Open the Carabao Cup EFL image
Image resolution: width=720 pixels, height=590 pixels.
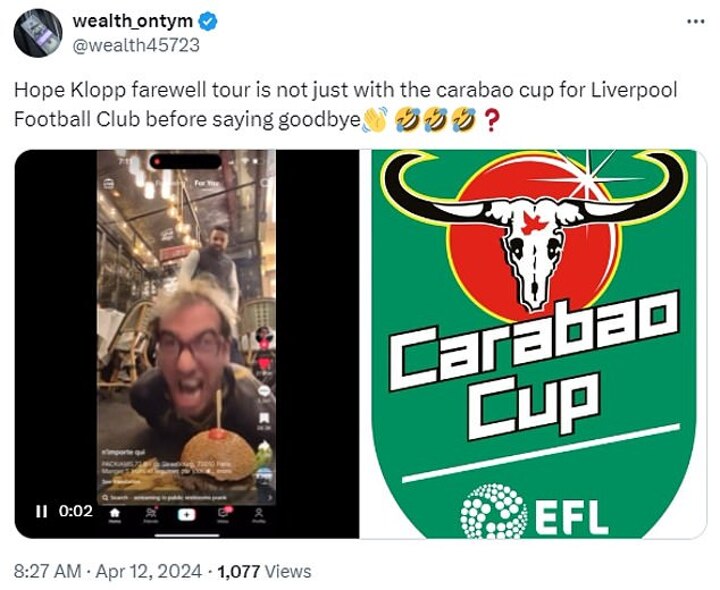click(533, 344)
